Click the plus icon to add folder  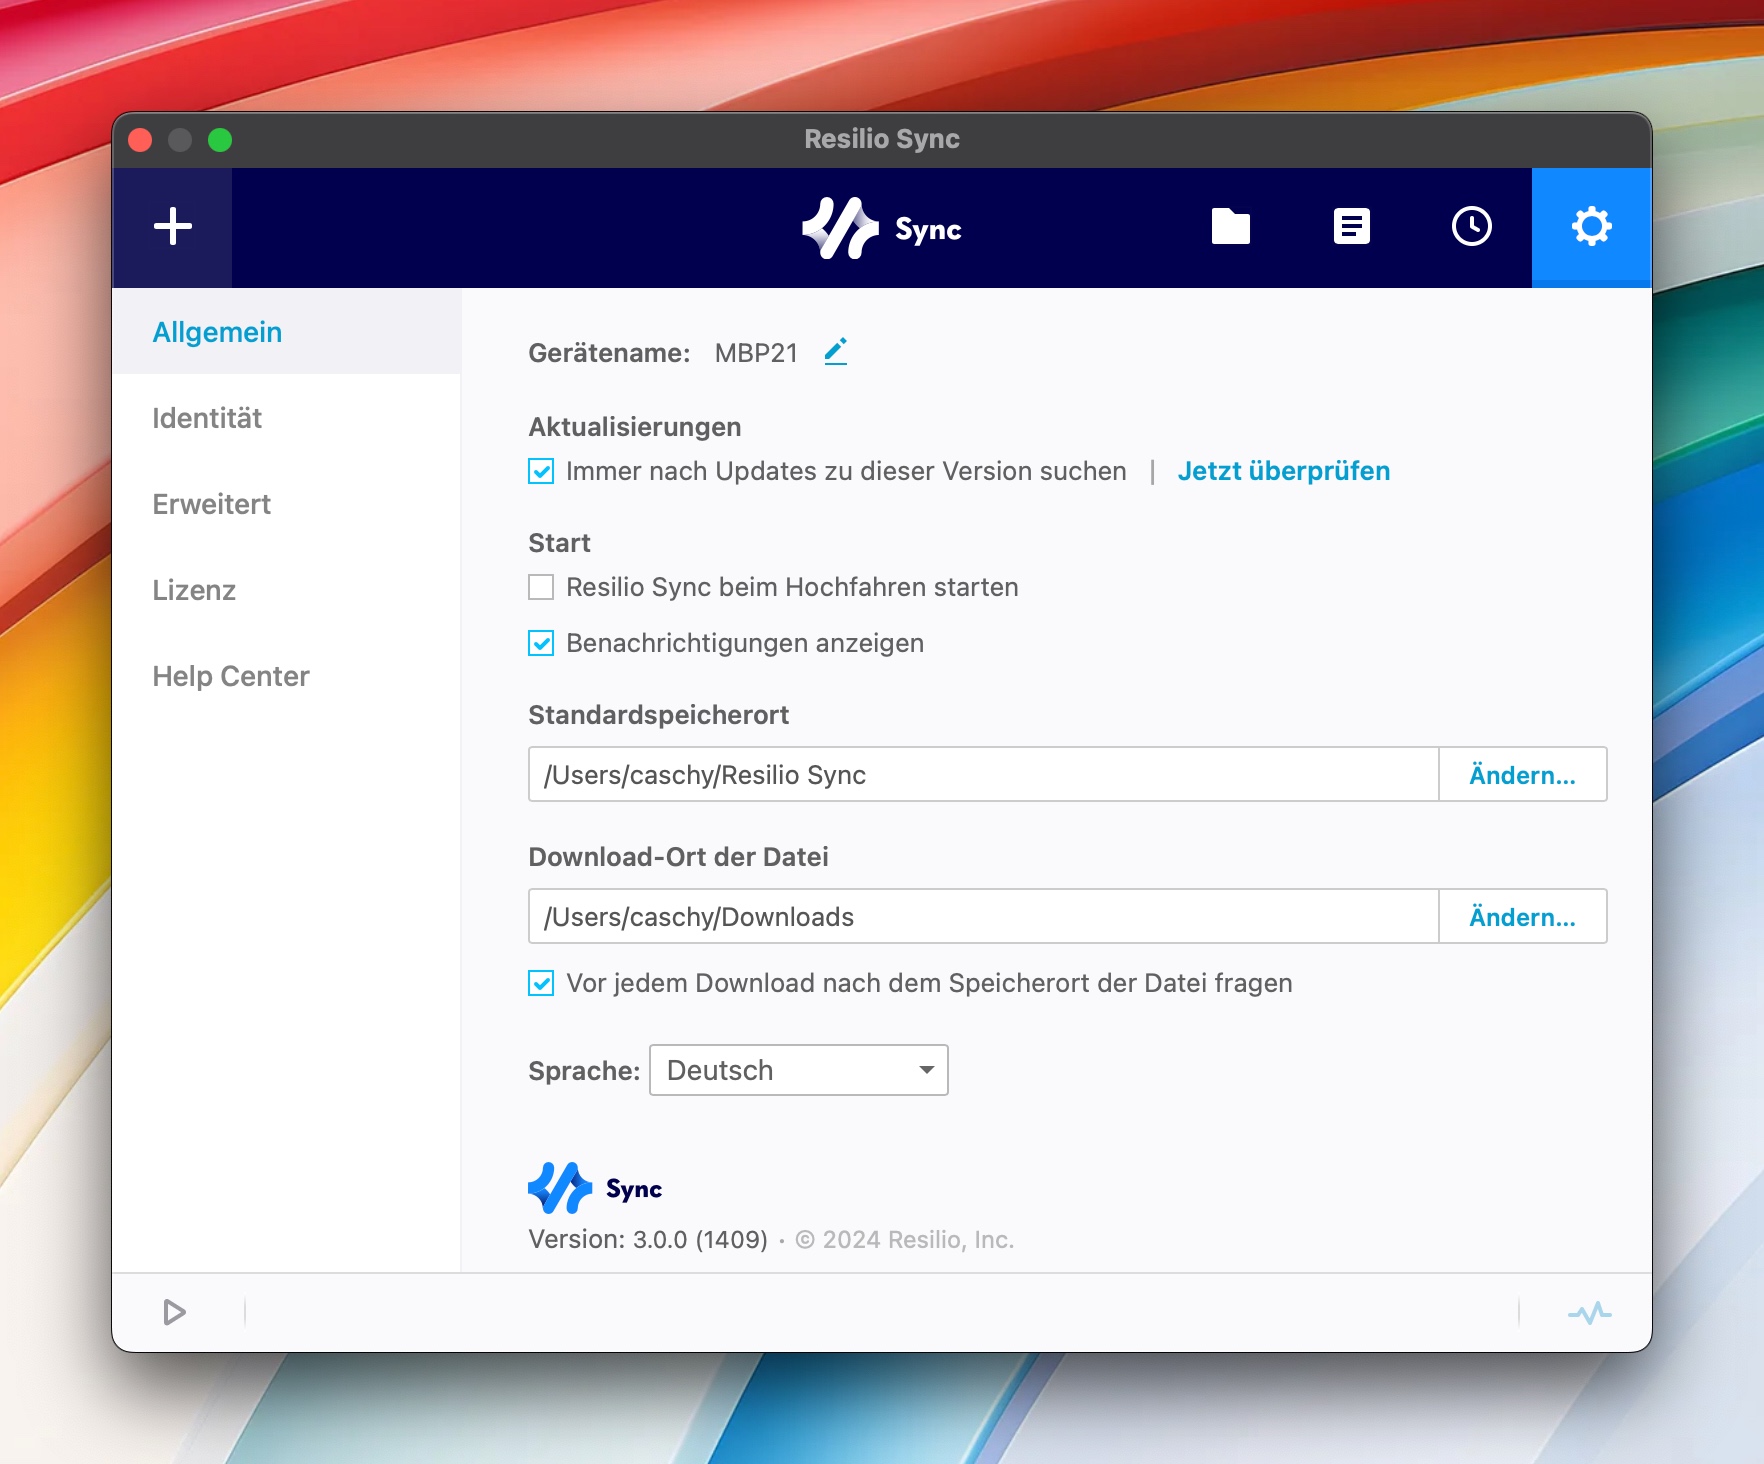[x=172, y=227]
